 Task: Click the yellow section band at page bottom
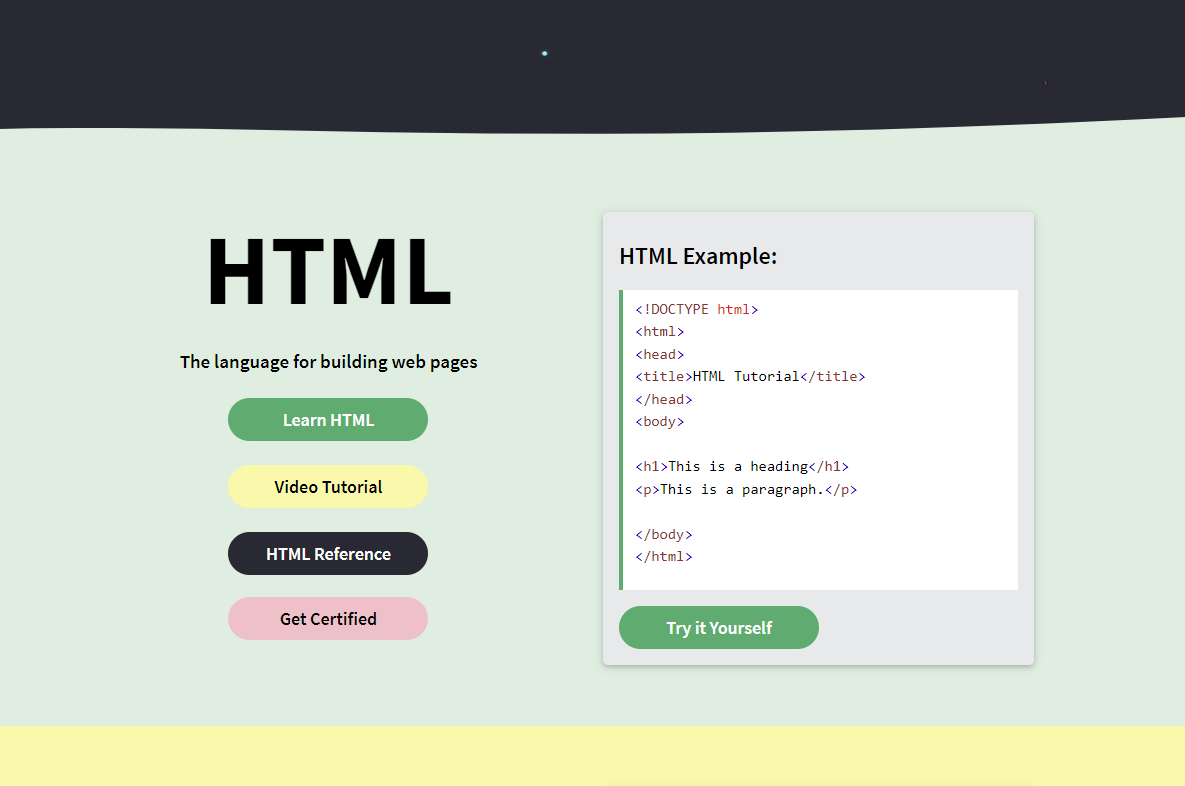coord(592,755)
